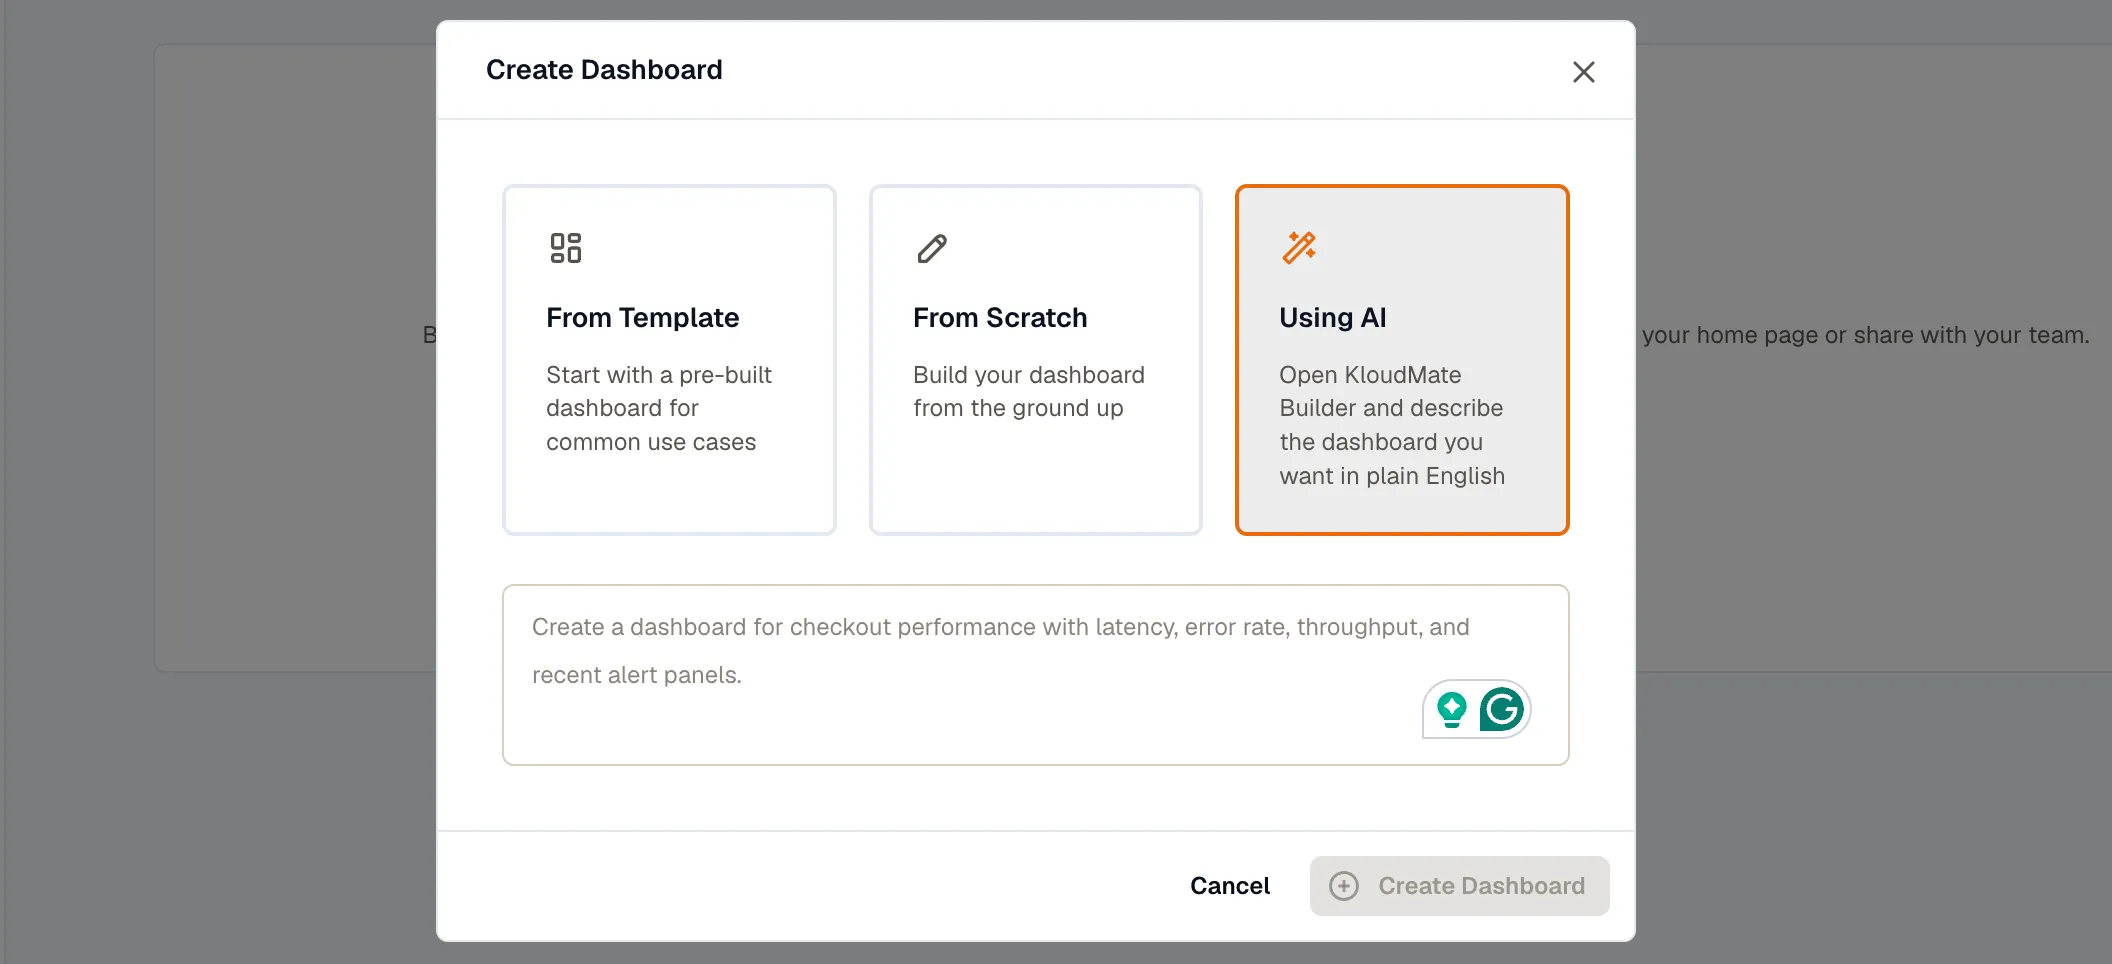Select the Using AI option heading
This screenshot has width=2112, height=964.
[x=1333, y=318]
